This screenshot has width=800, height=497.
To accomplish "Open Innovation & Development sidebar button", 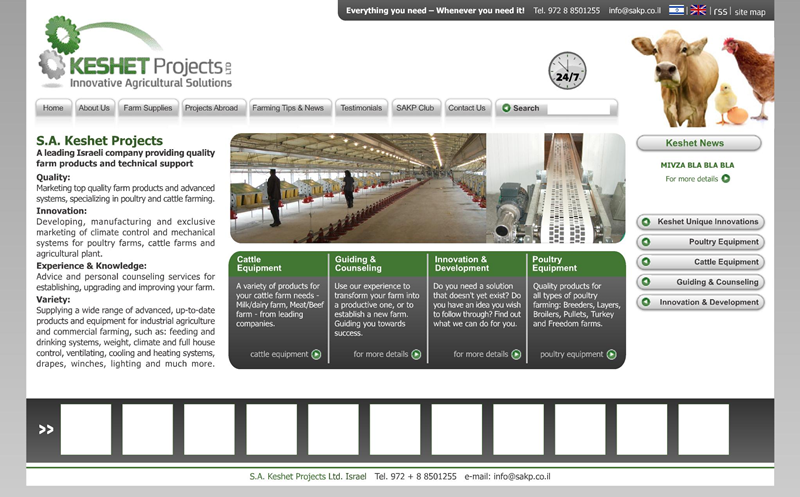I will tap(701, 302).
